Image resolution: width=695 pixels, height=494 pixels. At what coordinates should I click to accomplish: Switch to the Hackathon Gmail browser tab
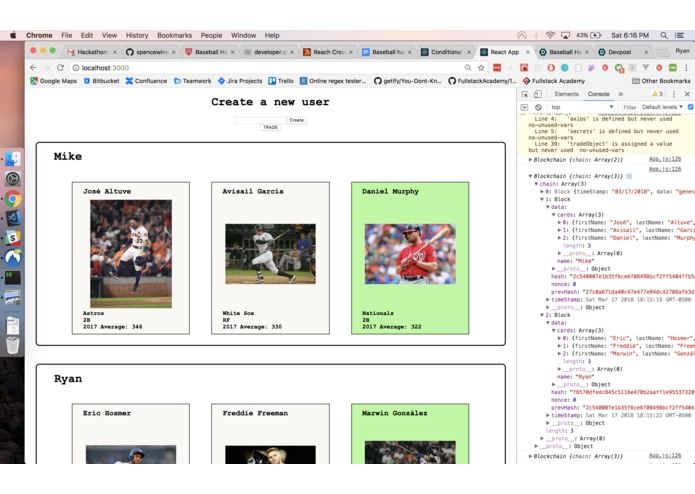click(x=92, y=52)
